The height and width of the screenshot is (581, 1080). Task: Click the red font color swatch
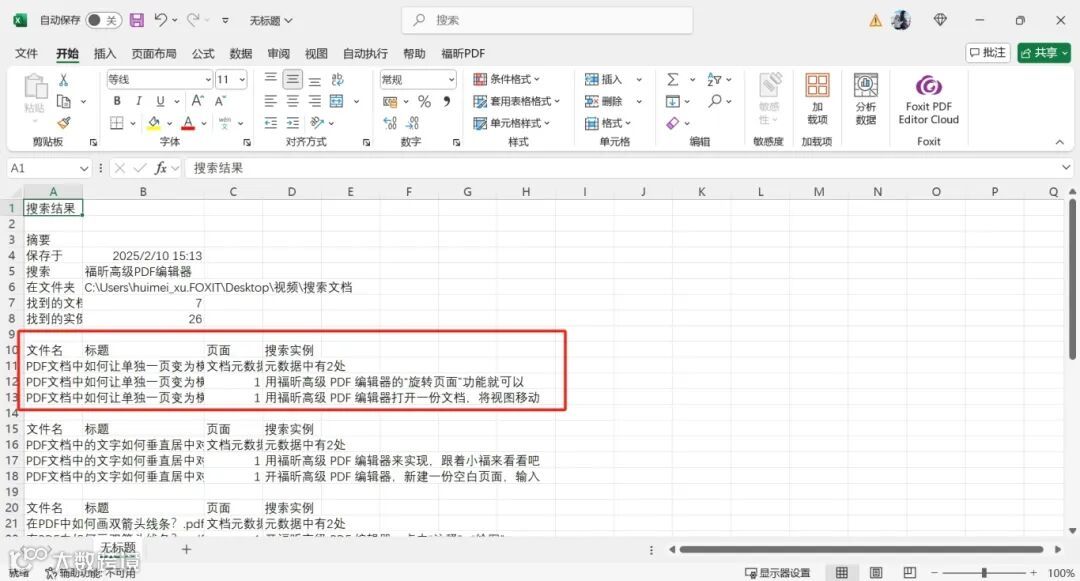(x=188, y=123)
